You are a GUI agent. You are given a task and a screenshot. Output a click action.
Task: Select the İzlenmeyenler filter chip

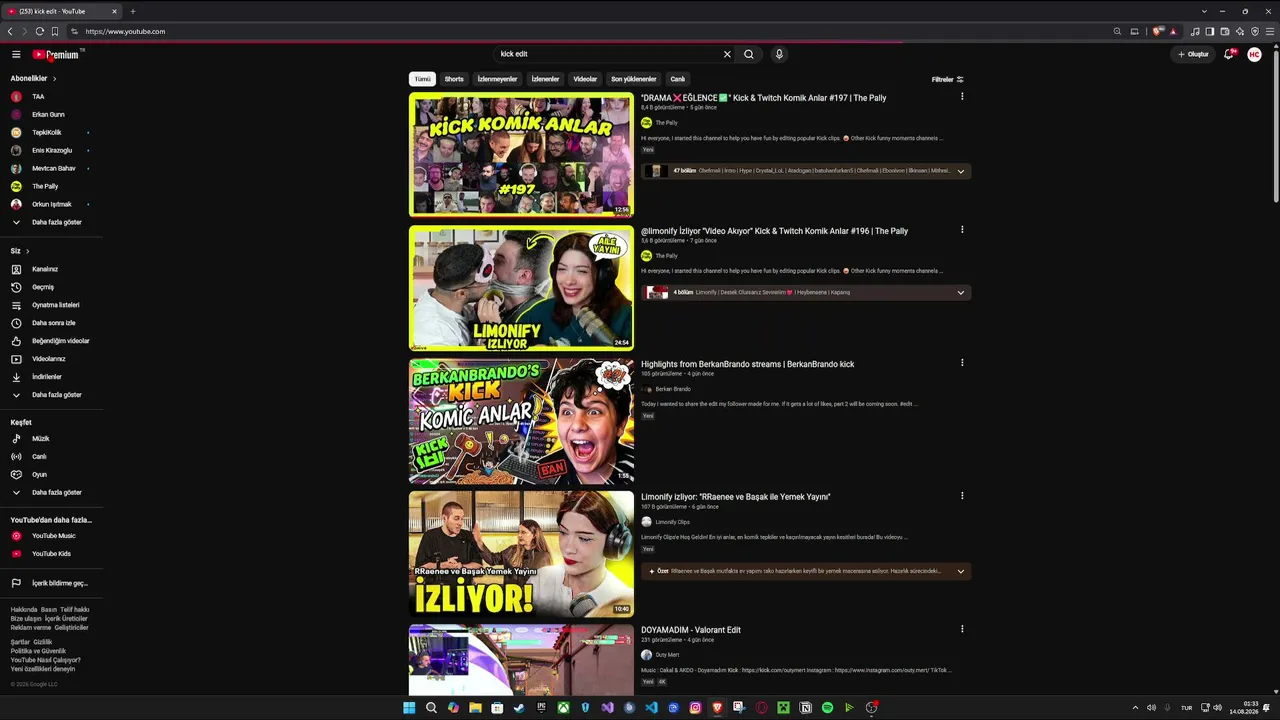pyautogui.click(x=497, y=79)
